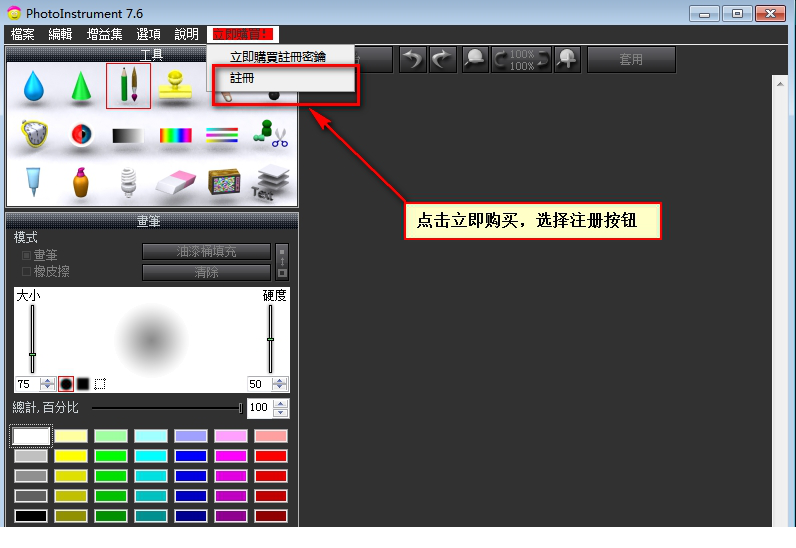Select the layered Text tool
This screenshot has width=796, height=548.
(x=271, y=182)
